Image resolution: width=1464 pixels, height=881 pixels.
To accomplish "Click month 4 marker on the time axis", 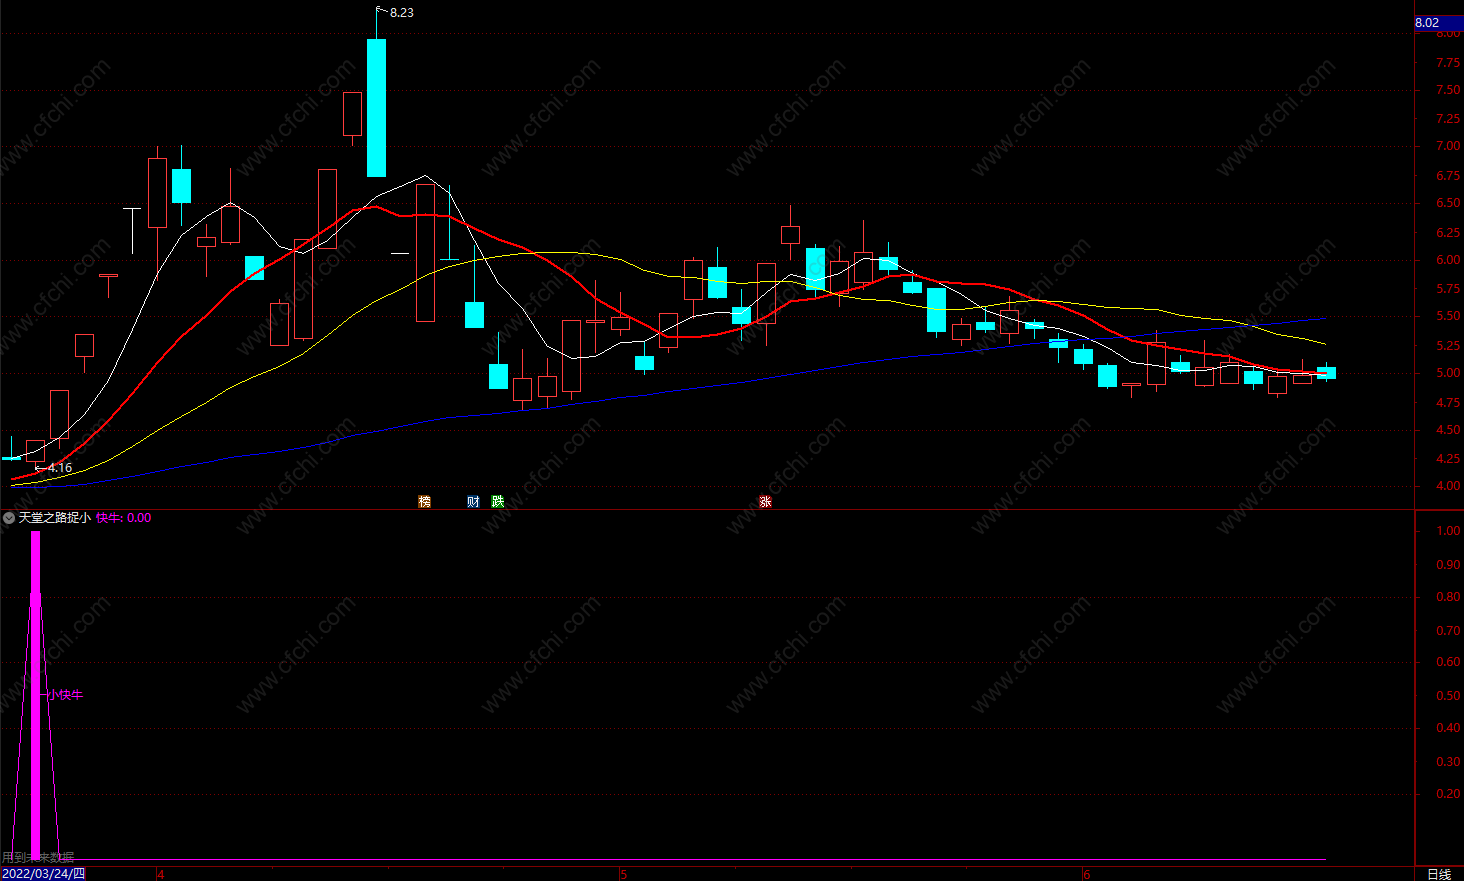I will [x=160, y=875].
